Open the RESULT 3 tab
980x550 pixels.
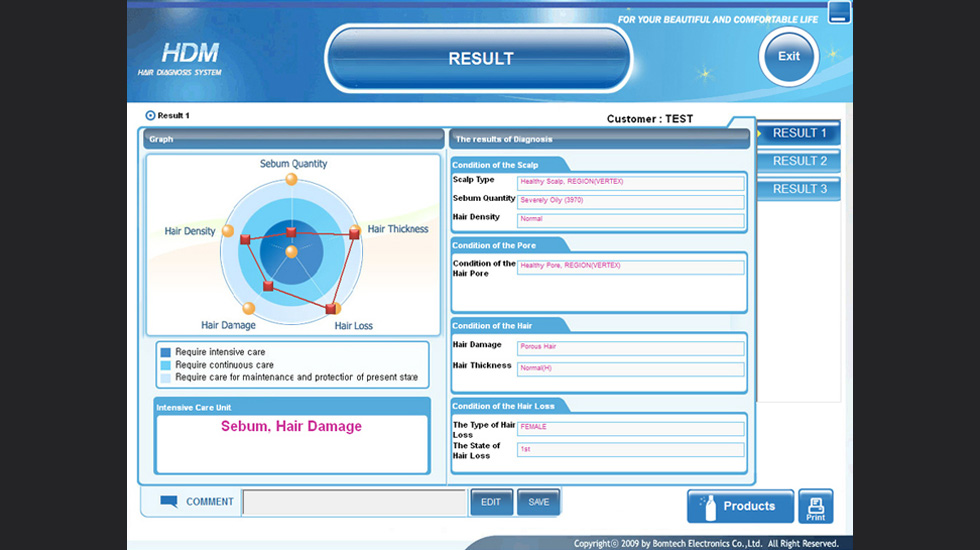(800, 189)
